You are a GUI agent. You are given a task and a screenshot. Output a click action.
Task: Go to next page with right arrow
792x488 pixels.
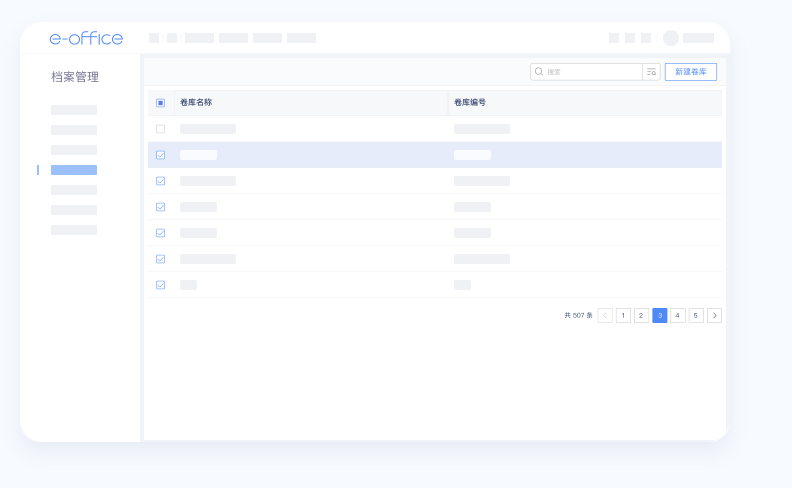coord(714,315)
